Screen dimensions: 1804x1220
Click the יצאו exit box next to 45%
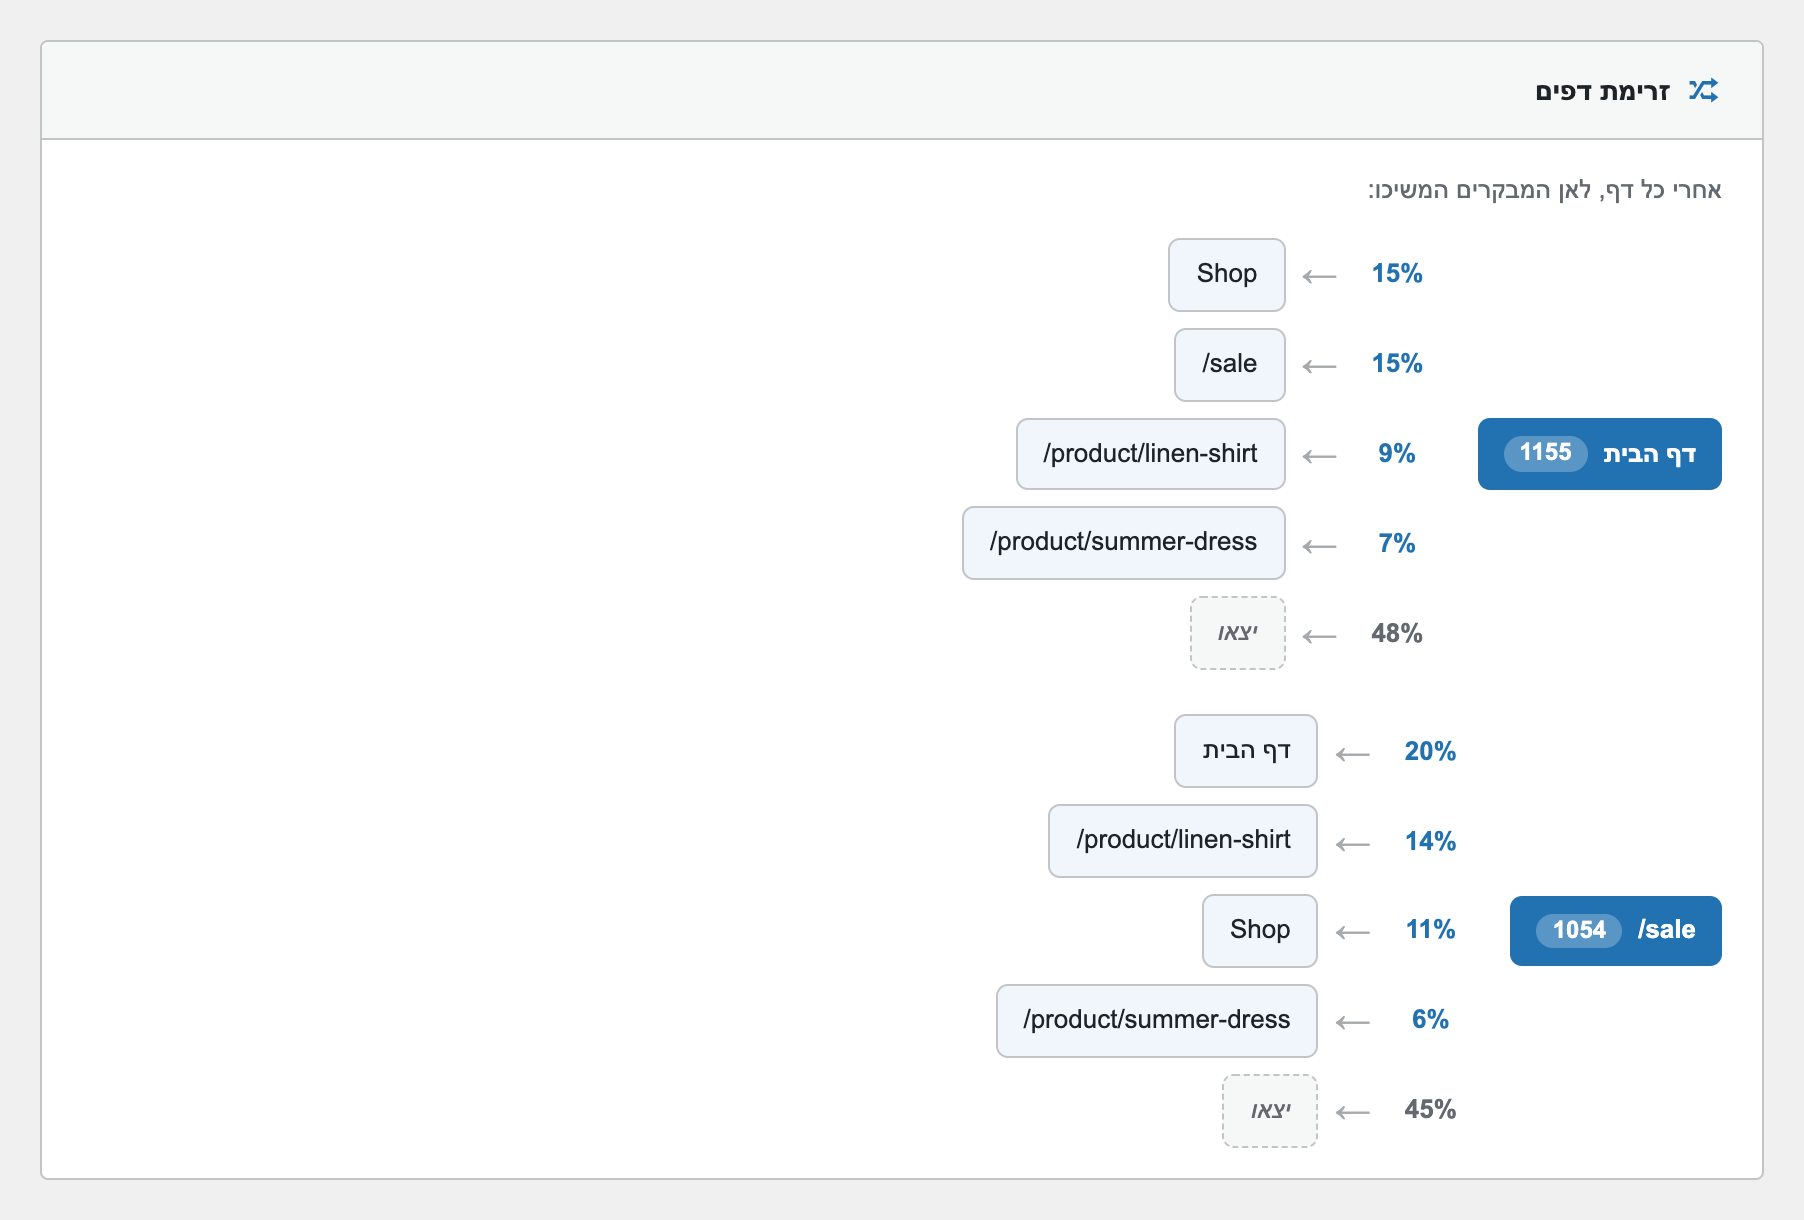1269,1111
